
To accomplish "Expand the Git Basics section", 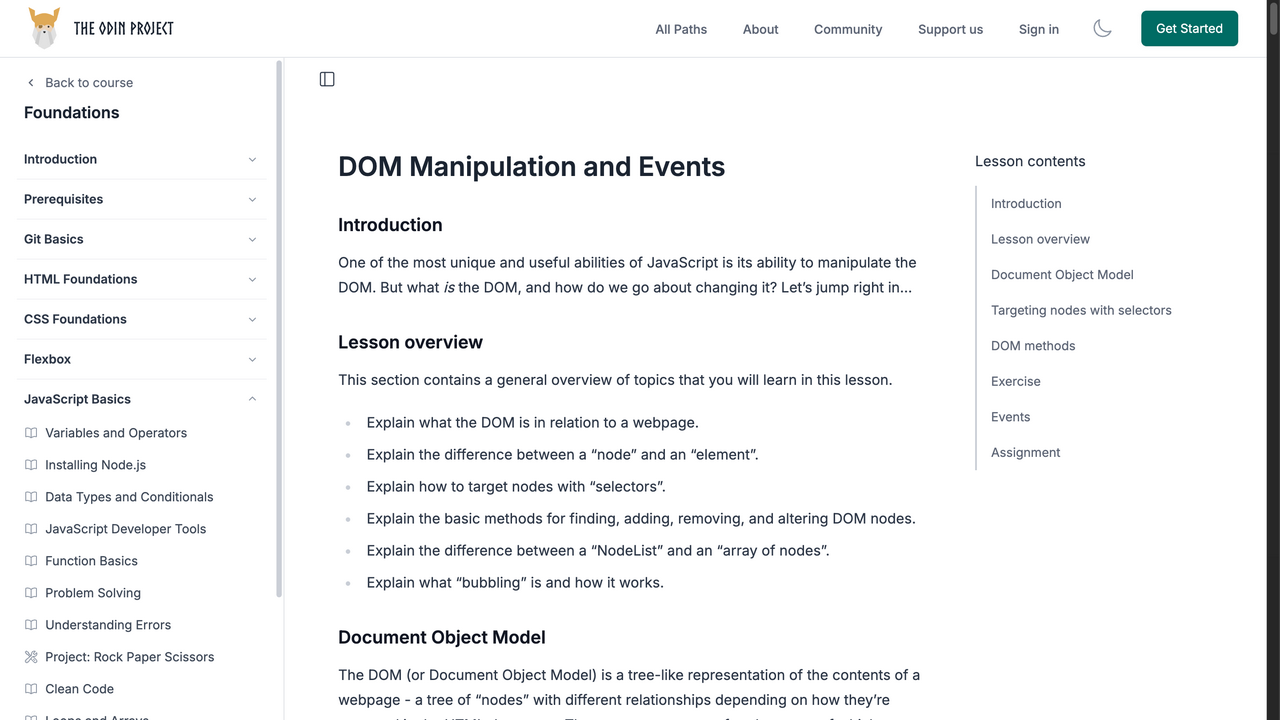I will pyautogui.click(x=141, y=239).
